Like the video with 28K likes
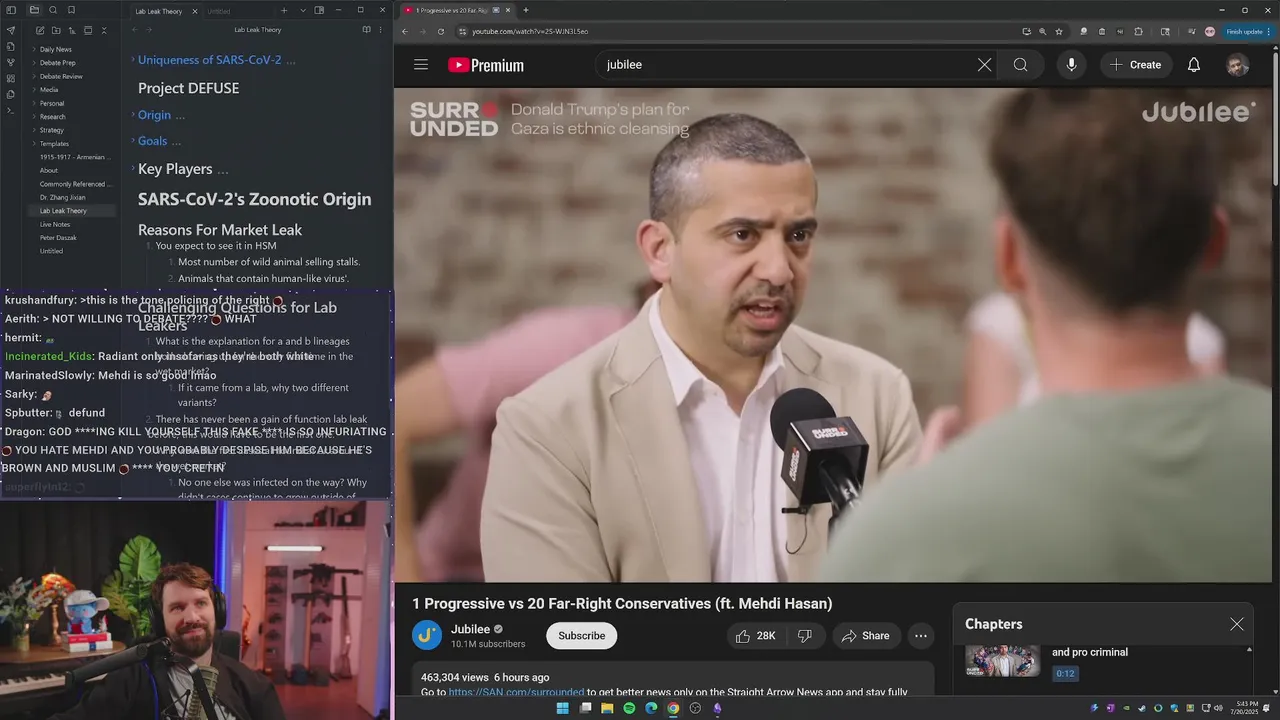The width and height of the screenshot is (1280, 720). [x=756, y=636]
